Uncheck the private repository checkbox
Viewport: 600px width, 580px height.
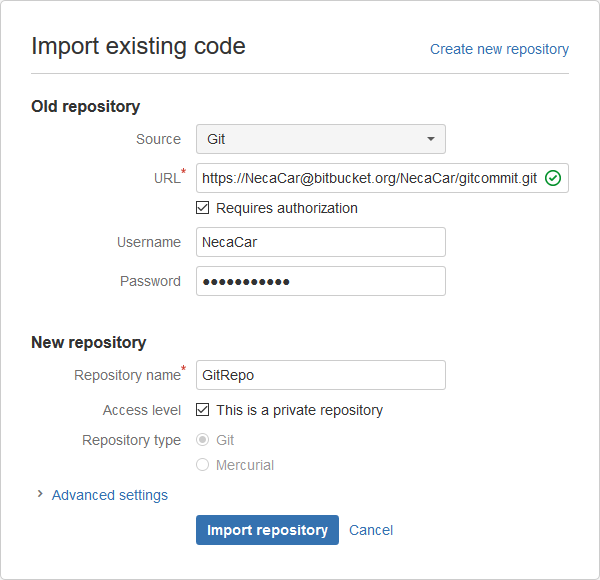click(x=203, y=410)
